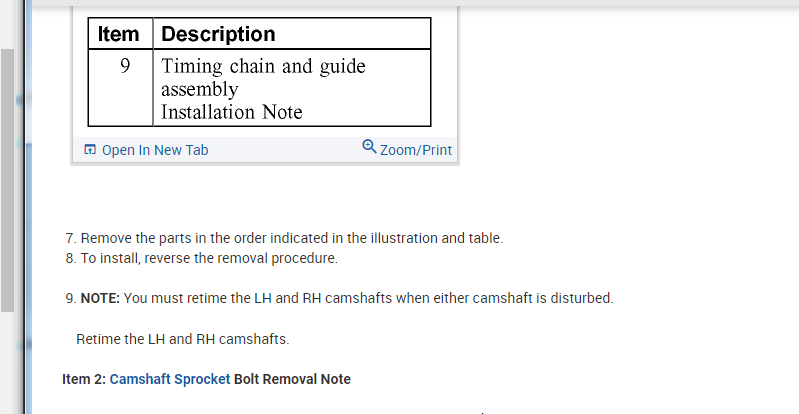
Task: Select item number 9 in the table
Action: pyautogui.click(x=125, y=67)
